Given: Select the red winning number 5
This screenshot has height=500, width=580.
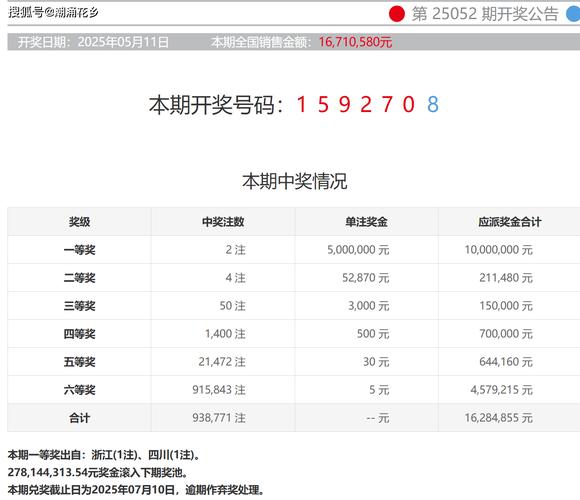Looking at the screenshot, I should point(323,105).
